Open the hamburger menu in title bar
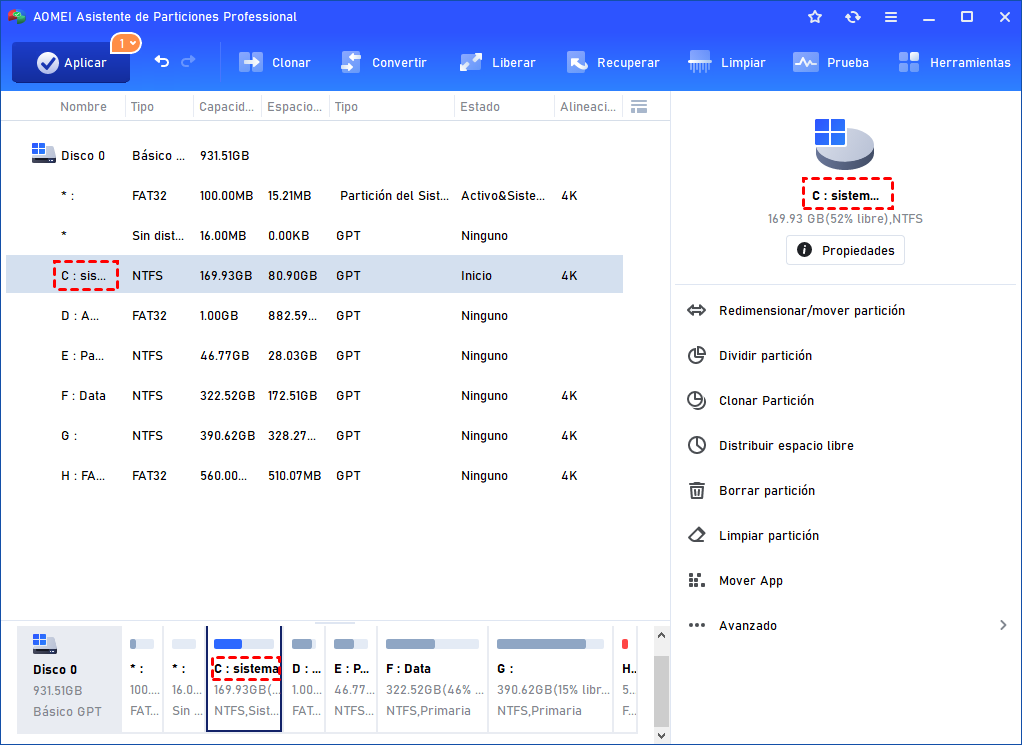Screen dimensions: 1022x745 tap(890, 17)
